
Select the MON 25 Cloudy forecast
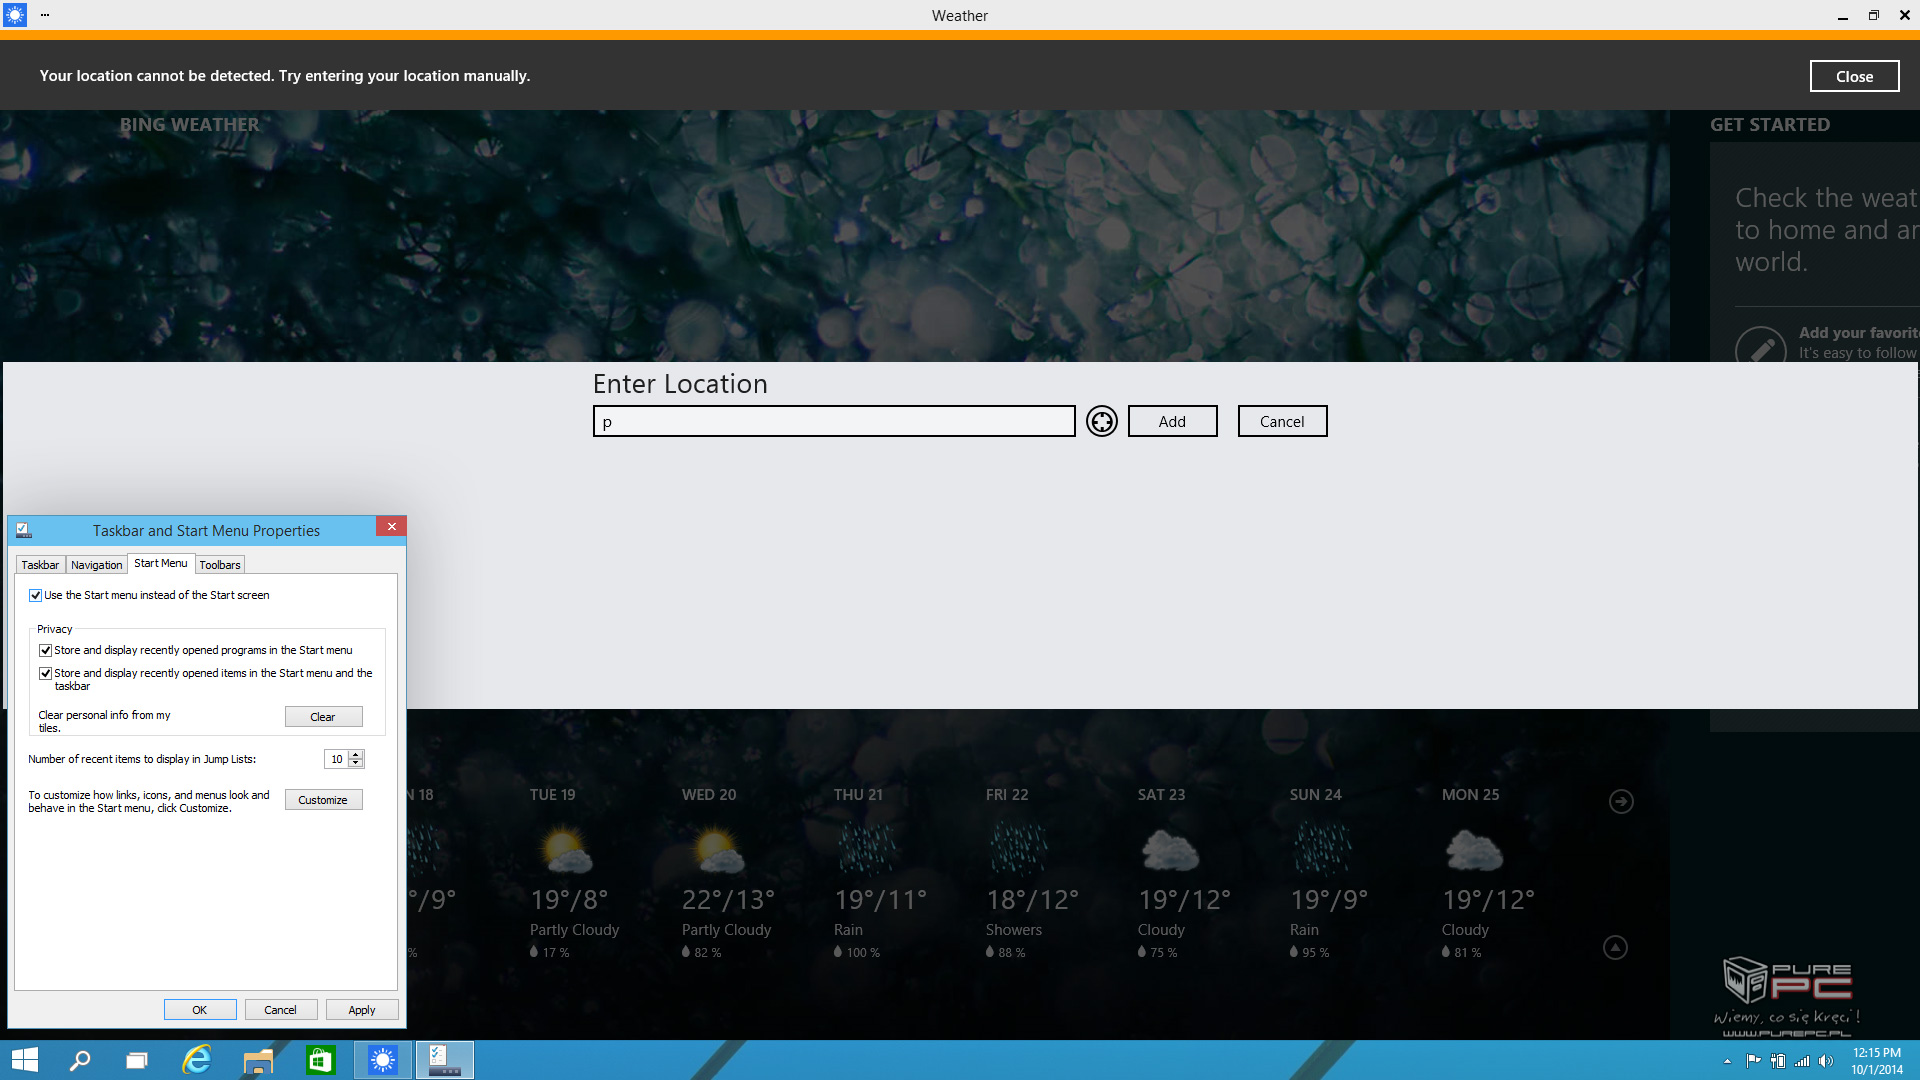[x=1487, y=875]
